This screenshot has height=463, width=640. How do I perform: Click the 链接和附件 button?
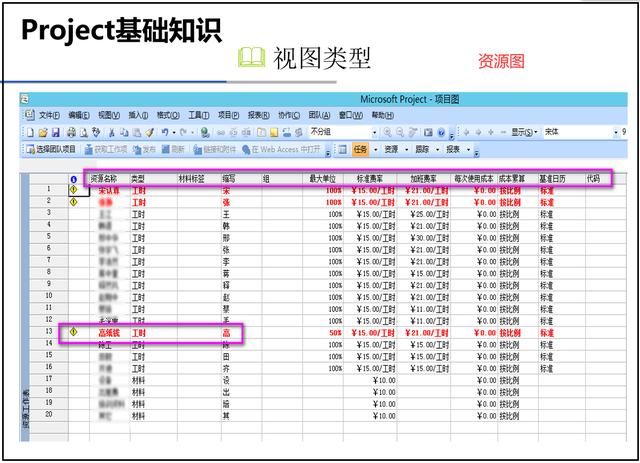click(x=215, y=149)
